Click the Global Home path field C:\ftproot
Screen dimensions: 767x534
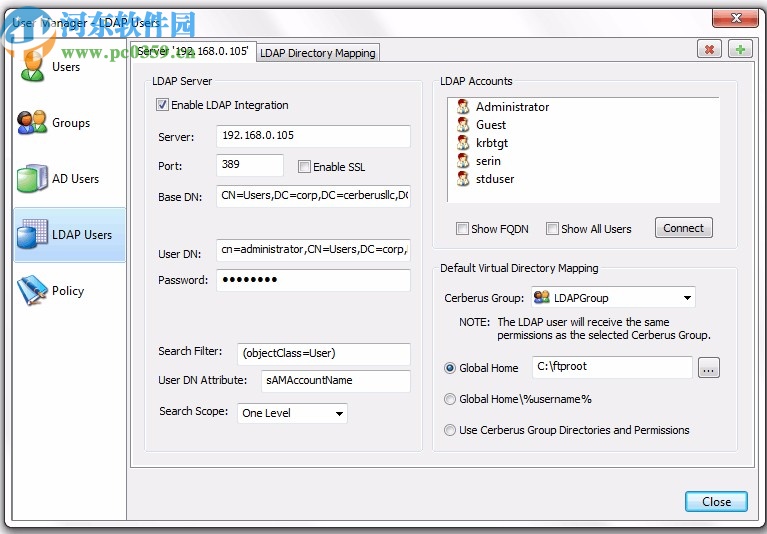[612, 367]
